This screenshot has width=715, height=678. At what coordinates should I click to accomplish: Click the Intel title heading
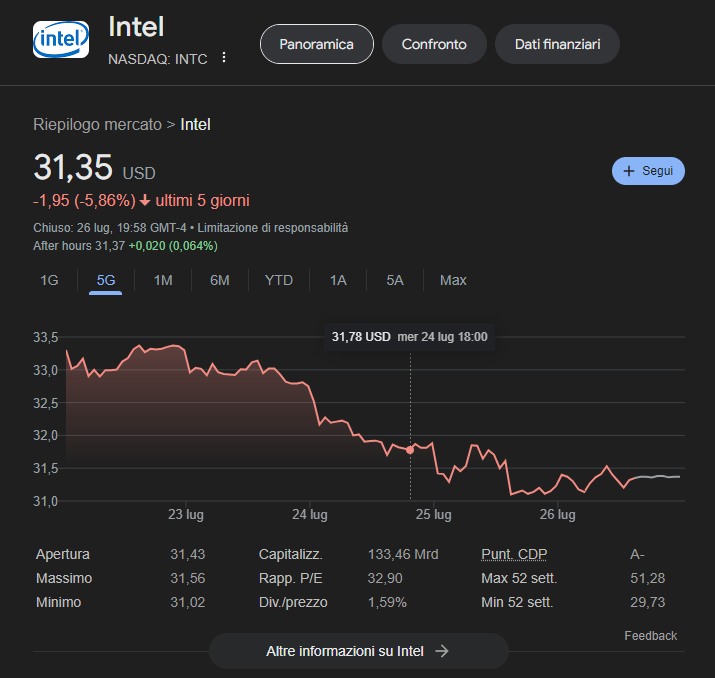(x=136, y=26)
